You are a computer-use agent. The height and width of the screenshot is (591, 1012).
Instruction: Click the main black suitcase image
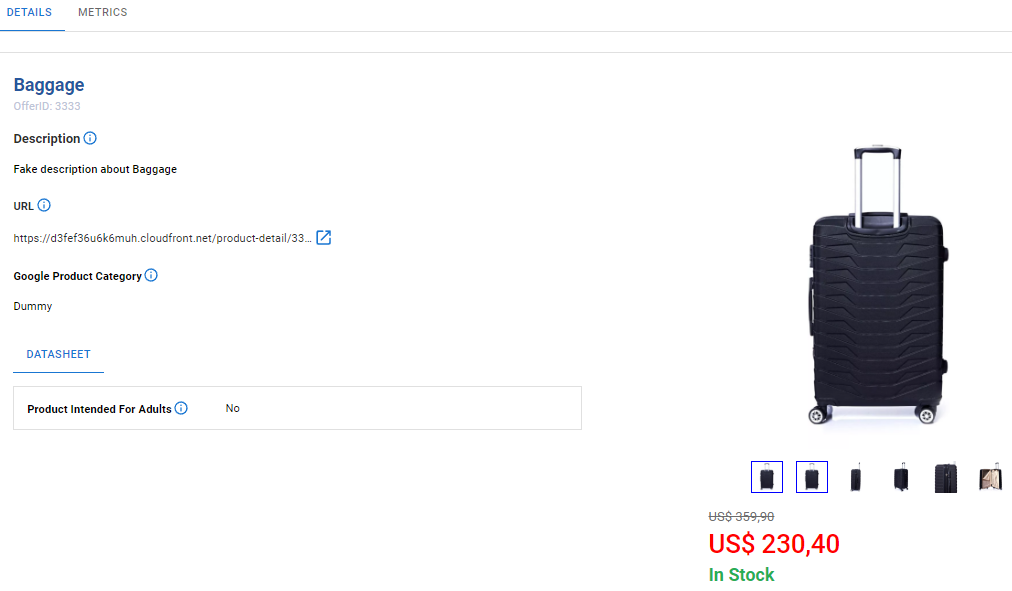point(878,285)
